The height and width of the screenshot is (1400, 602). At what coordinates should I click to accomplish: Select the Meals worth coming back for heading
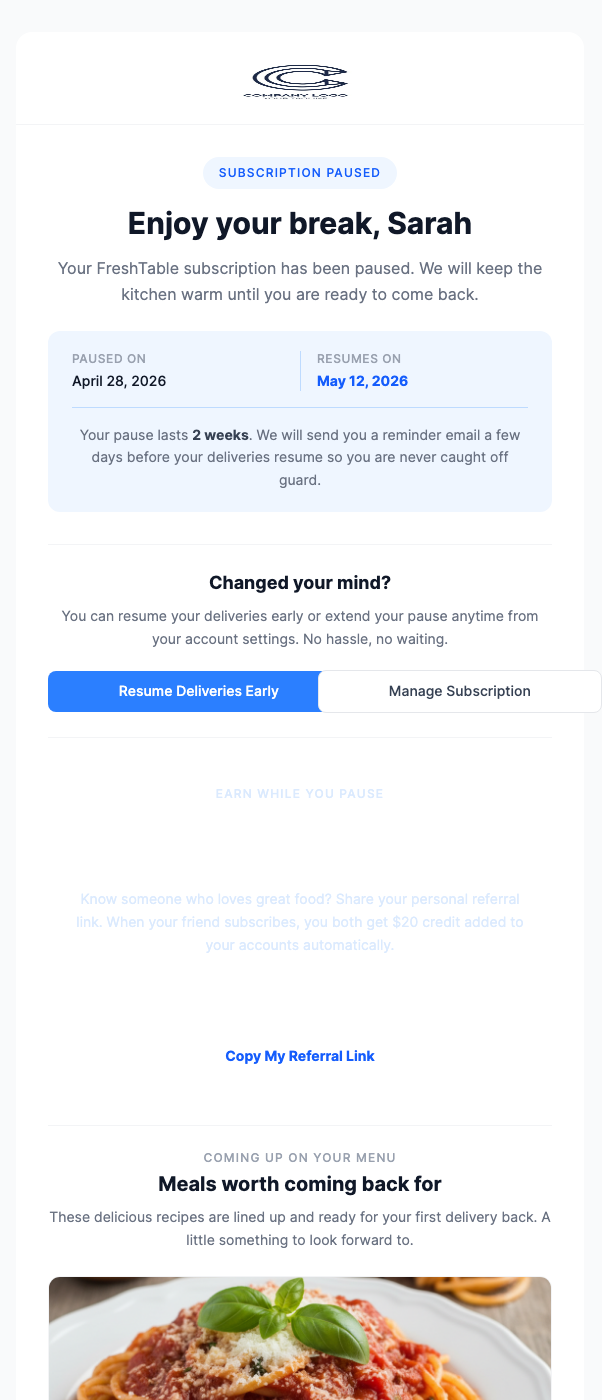[299, 1183]
